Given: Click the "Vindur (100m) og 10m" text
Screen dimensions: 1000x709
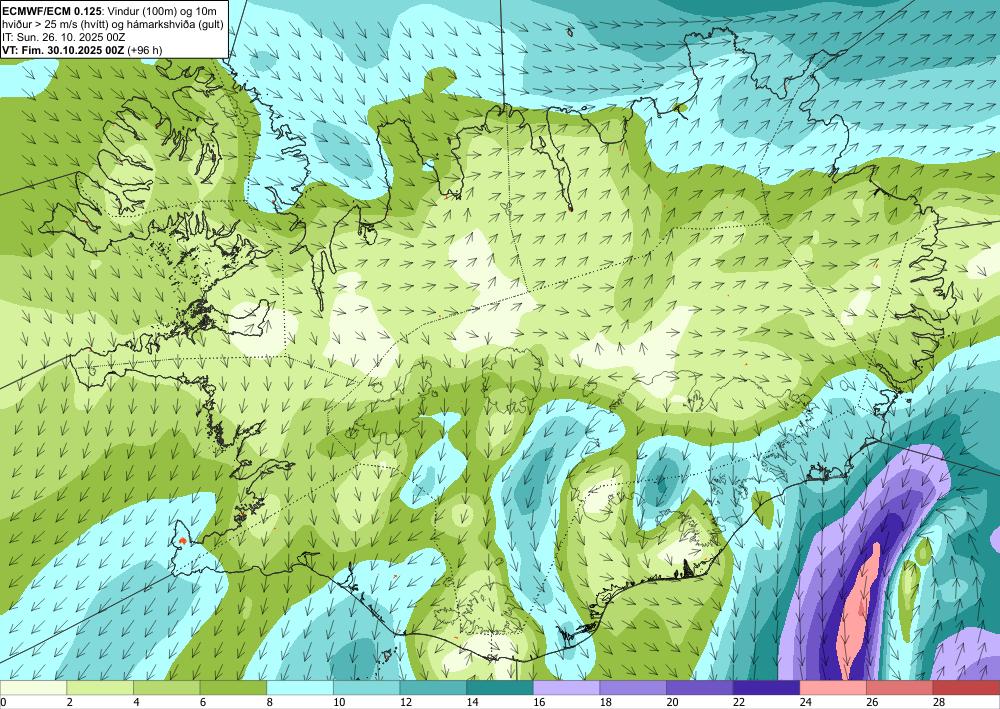Looking at the screenshot, I should coord(163,10).
